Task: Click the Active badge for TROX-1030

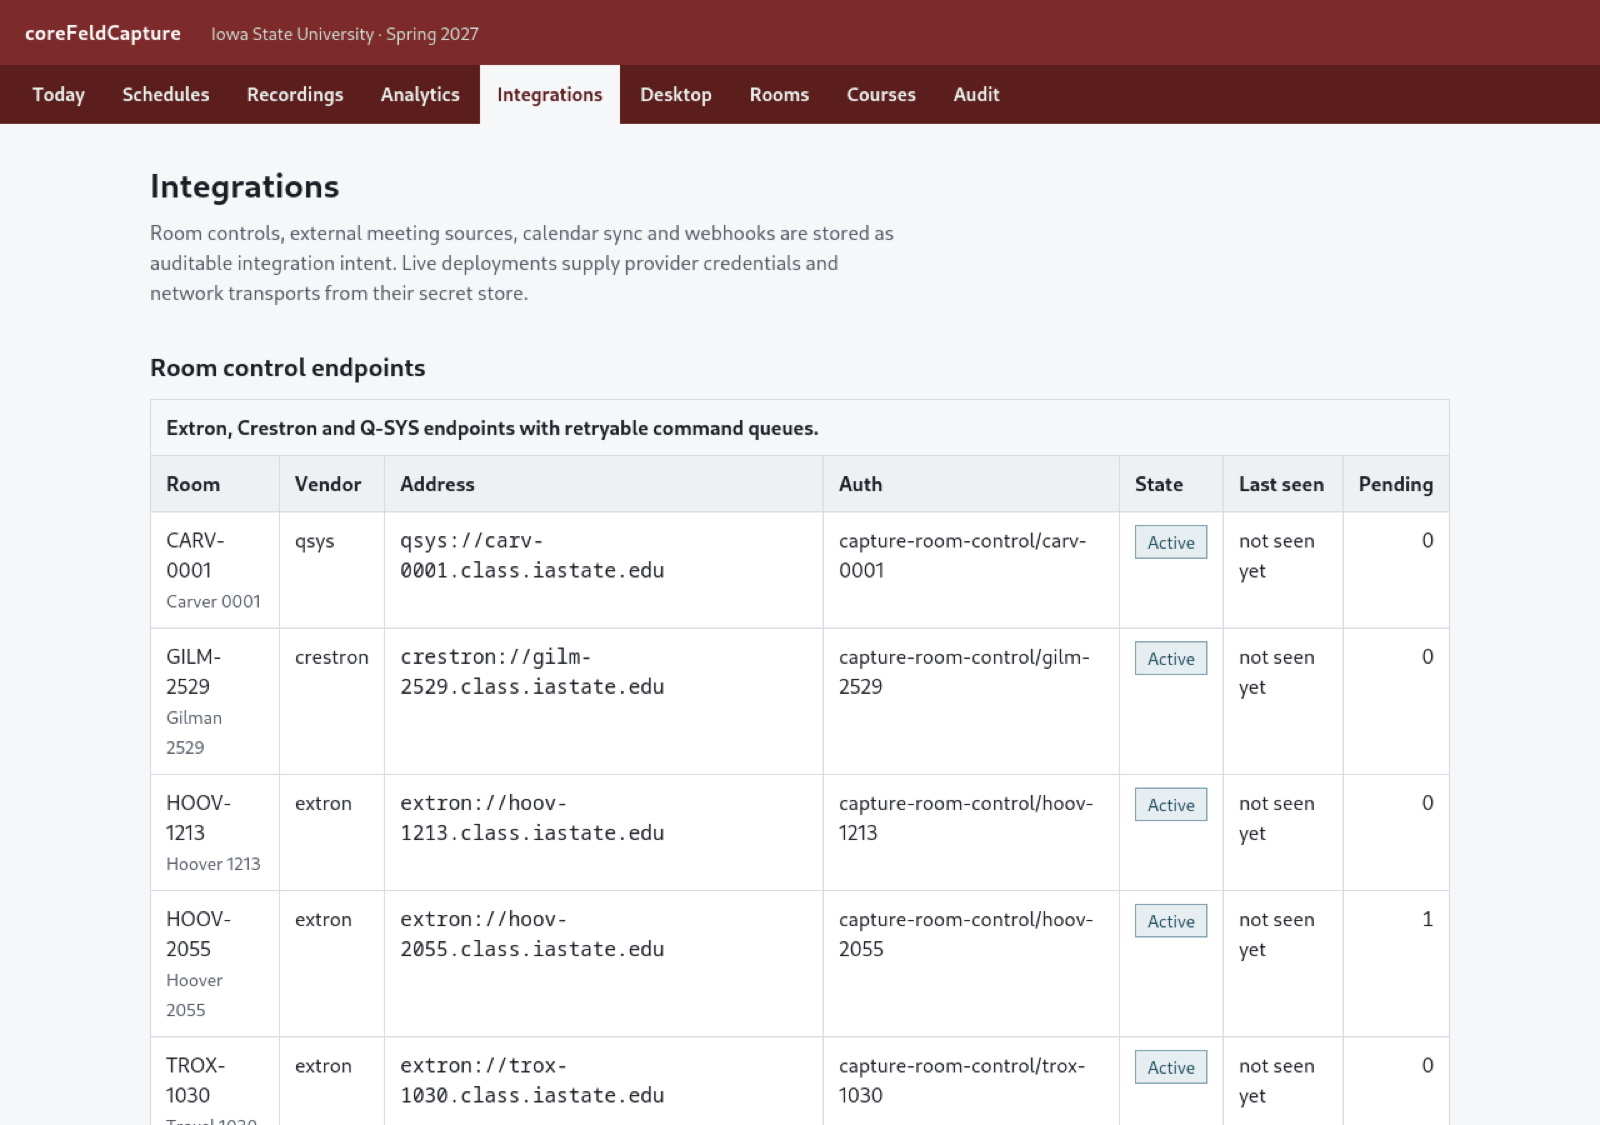Action: click(1171, 1067)
